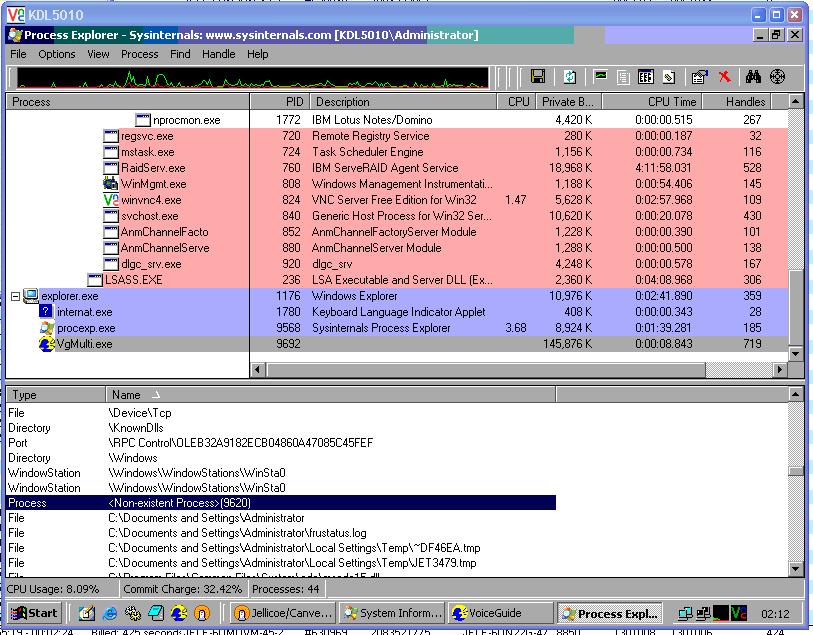Click the VNC icon in system tray
The width and height of the screenshot is (813, 635).
(x=739, y=613)
